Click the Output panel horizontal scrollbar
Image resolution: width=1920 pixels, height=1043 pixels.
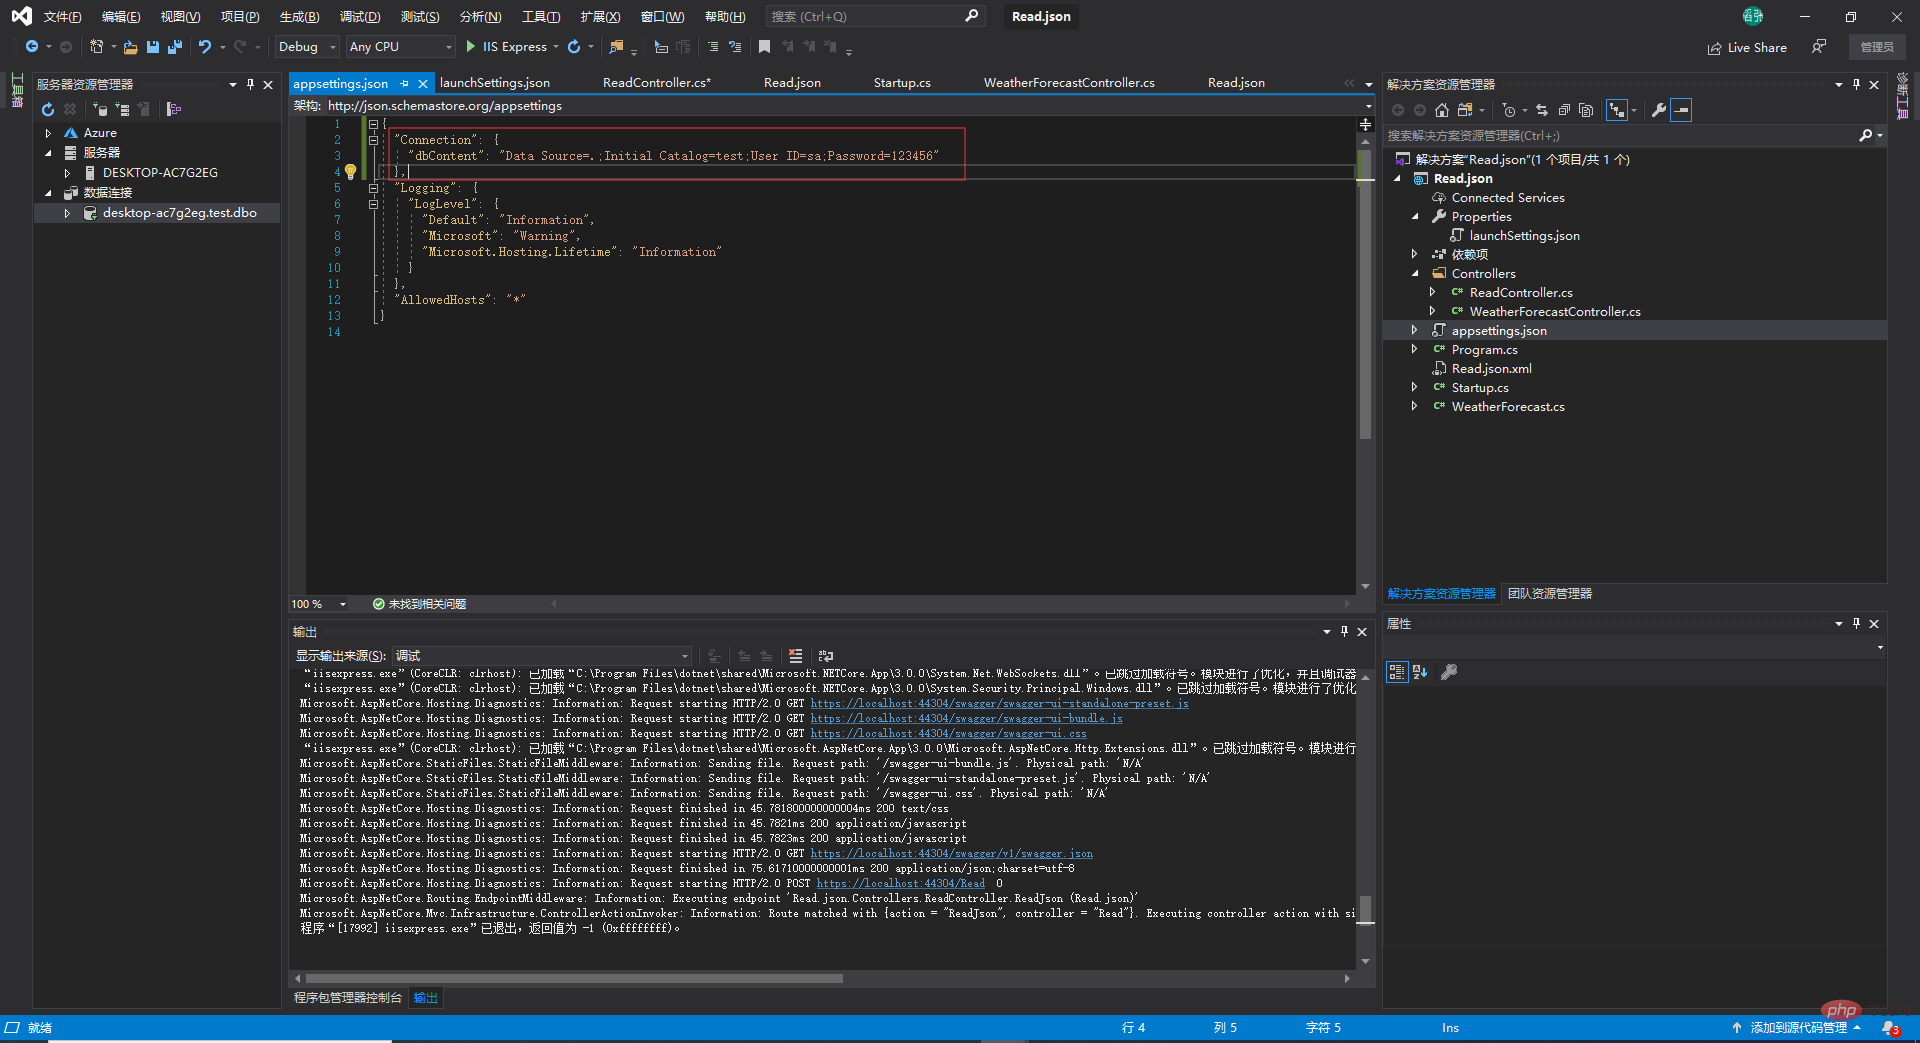574,978
